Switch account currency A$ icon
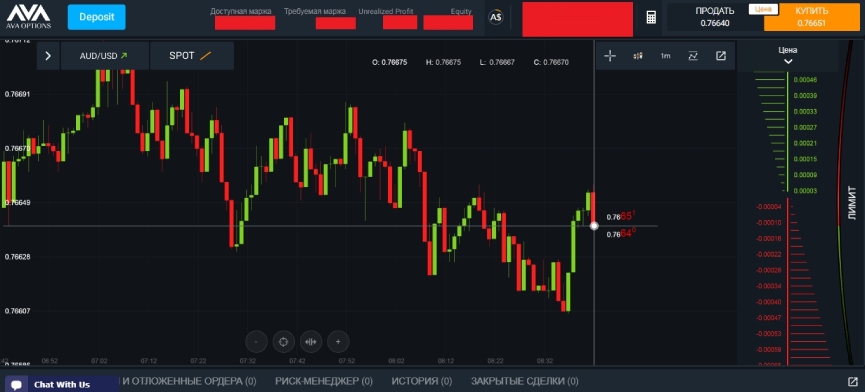 495,17
